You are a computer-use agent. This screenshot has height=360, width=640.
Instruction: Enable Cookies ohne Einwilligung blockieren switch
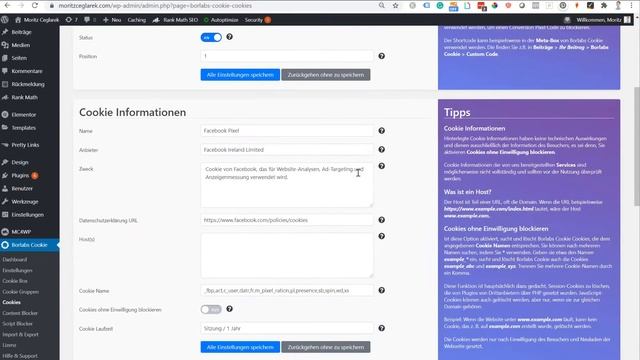(x=211, y=309)
